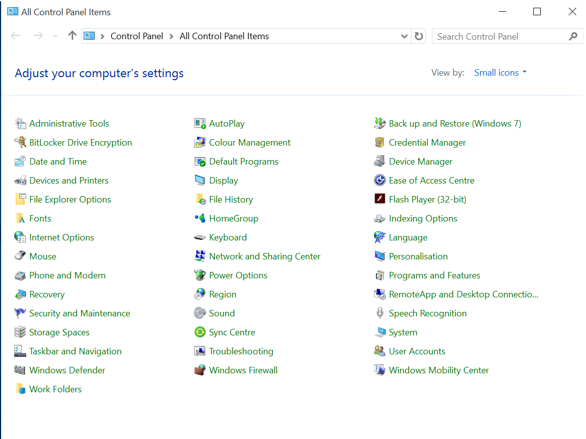Expand the address bar history dropdown arrow
The width and height of the screenshot is (586, 439).
404,36
